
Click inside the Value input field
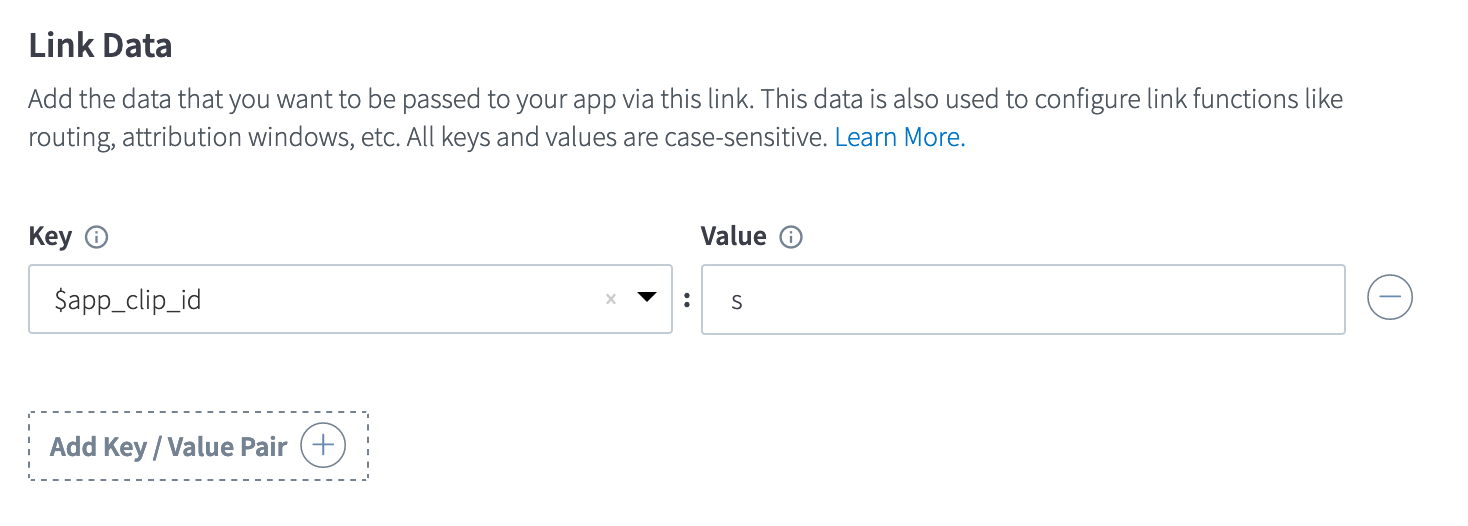coord(1023,299)
